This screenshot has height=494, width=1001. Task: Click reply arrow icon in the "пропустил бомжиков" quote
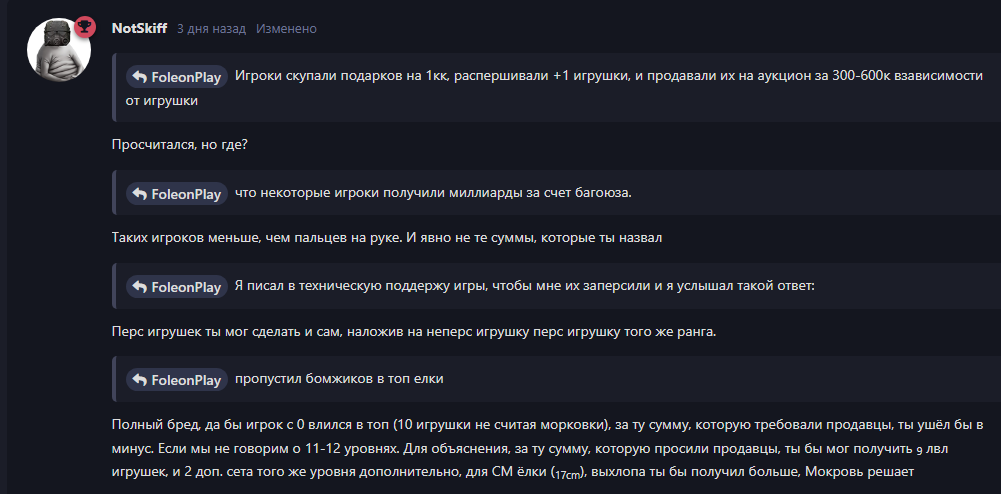coord(140,380)
